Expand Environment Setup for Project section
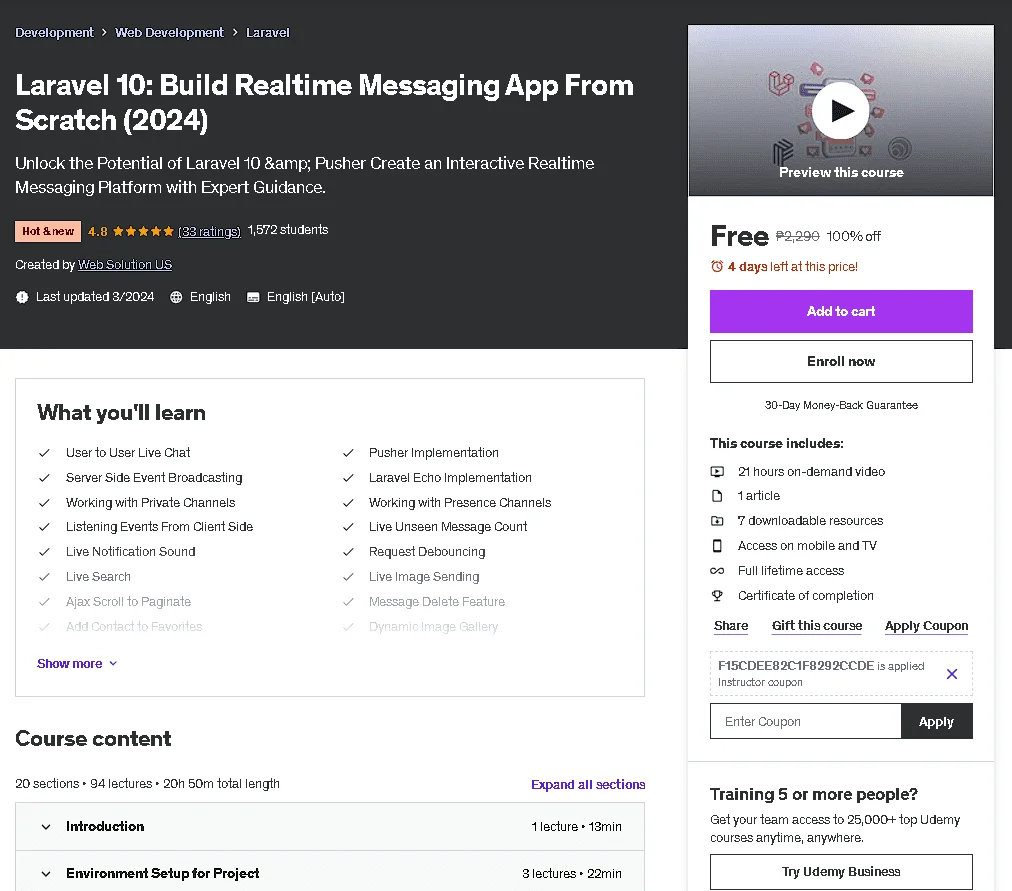This screenshot has width=1012, height=891. [330, 873]
